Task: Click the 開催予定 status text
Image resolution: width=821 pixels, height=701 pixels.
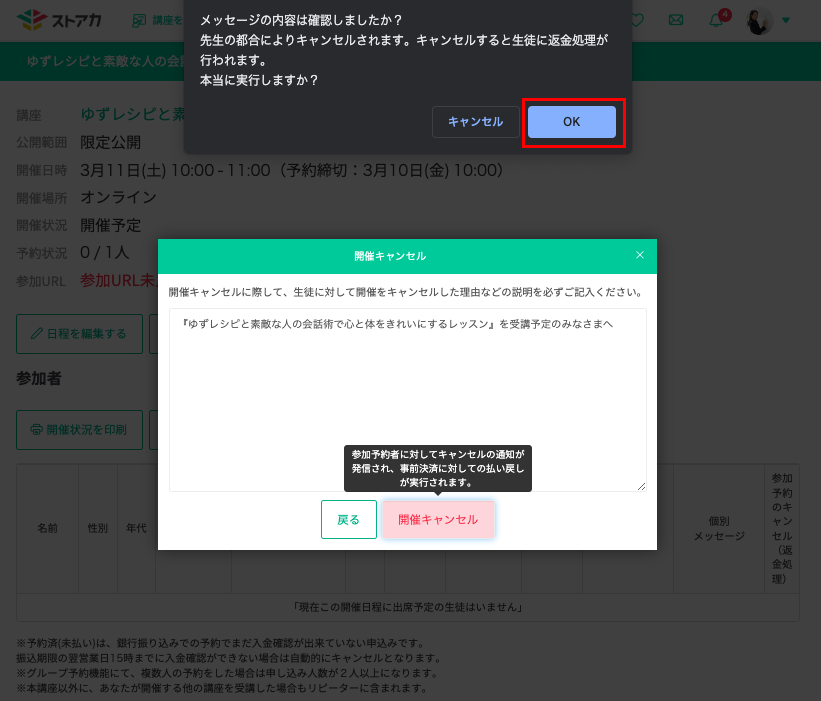Action: [110, 225]
